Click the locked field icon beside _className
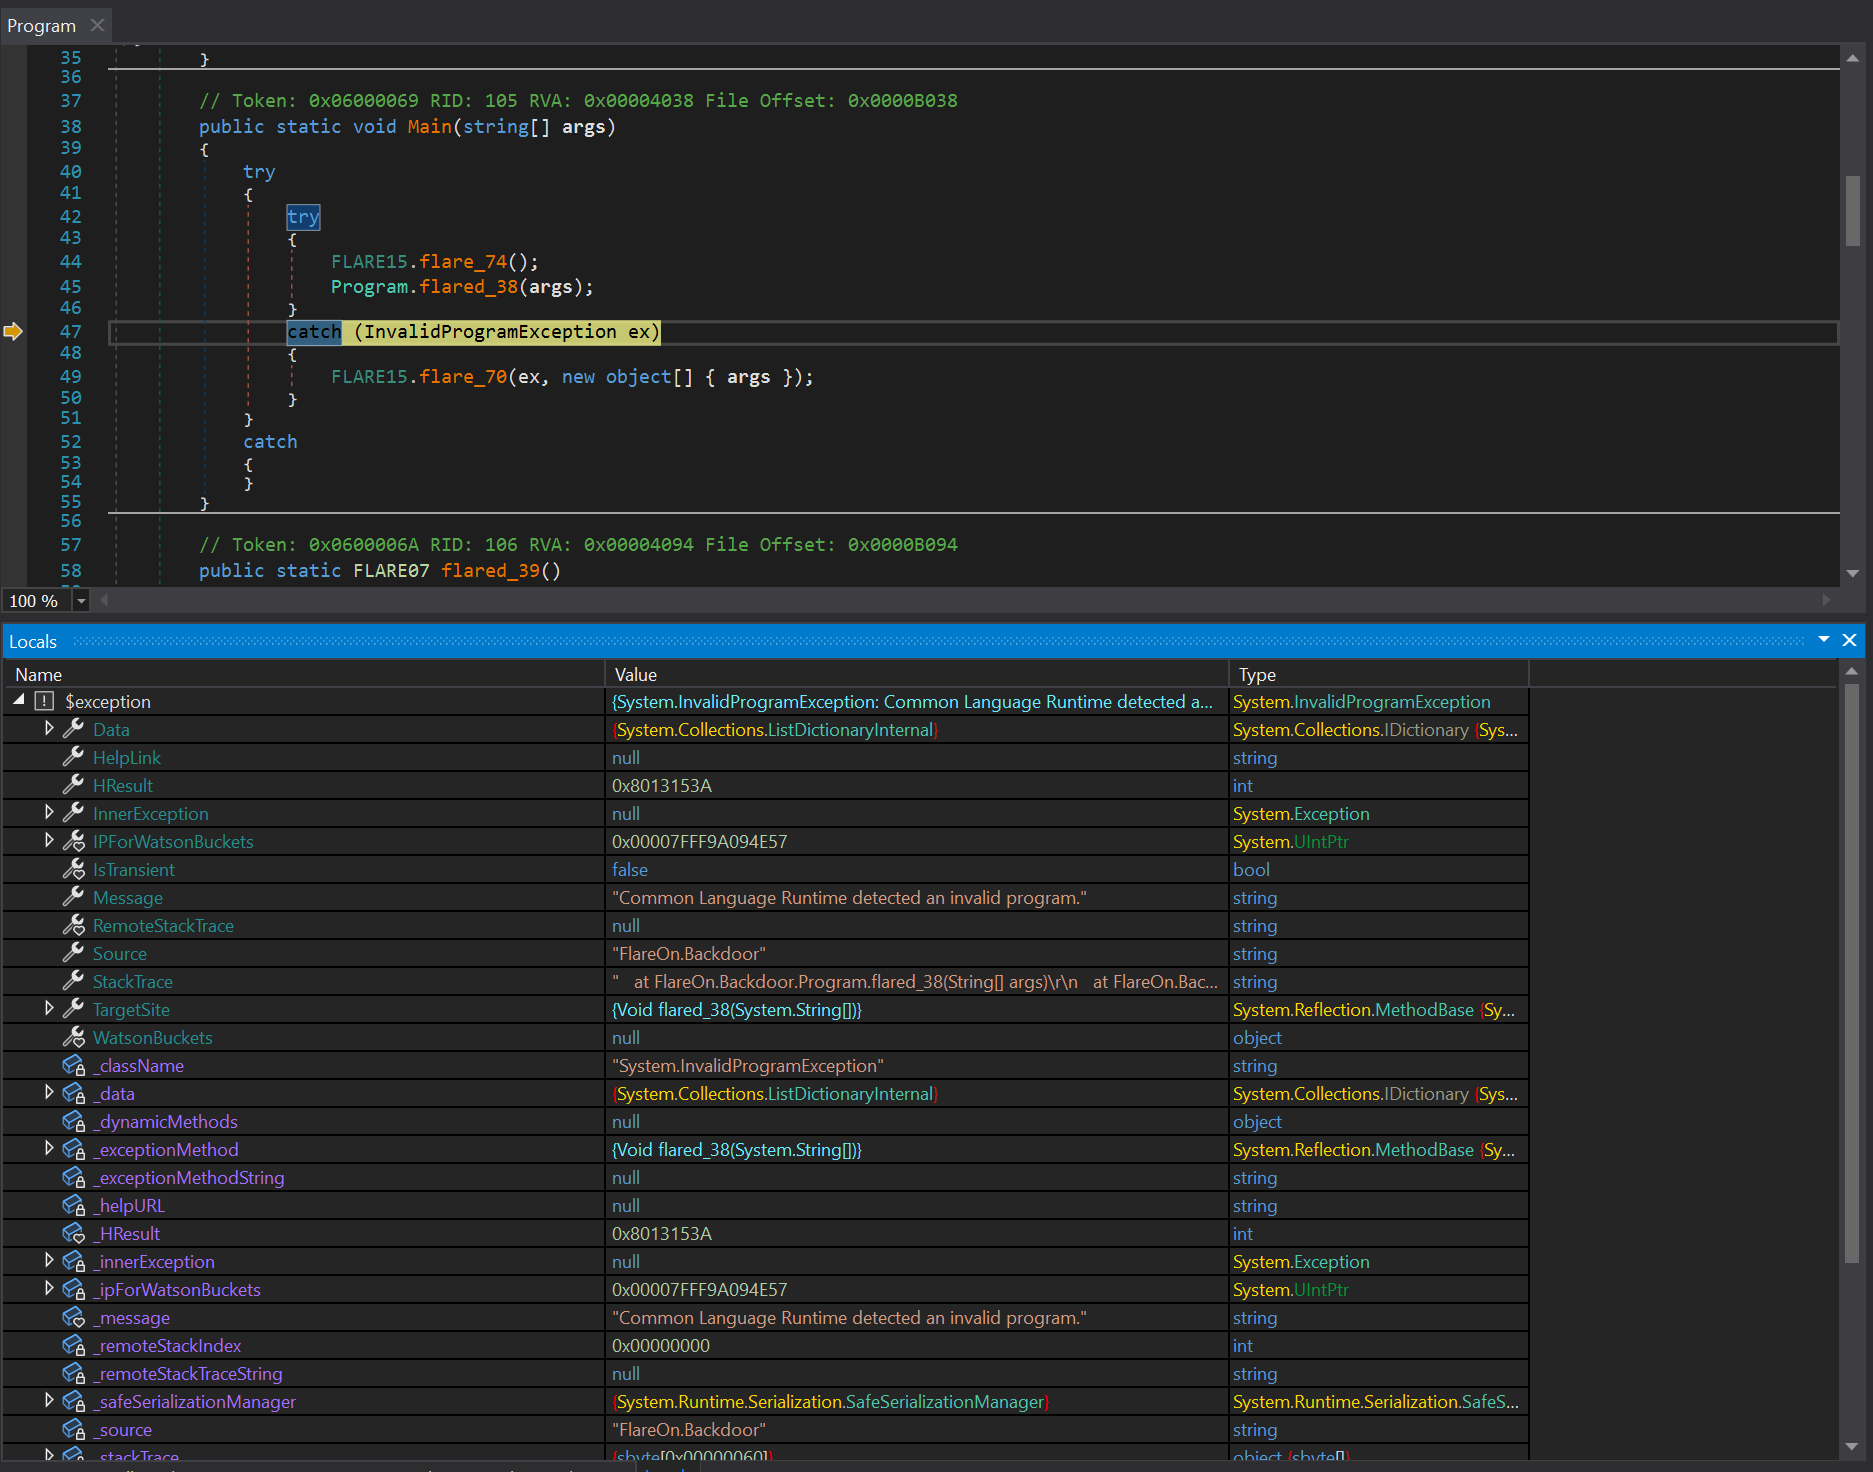Image resolution: width=1873 pixels, height=1472 pixels. (73, 1065)
